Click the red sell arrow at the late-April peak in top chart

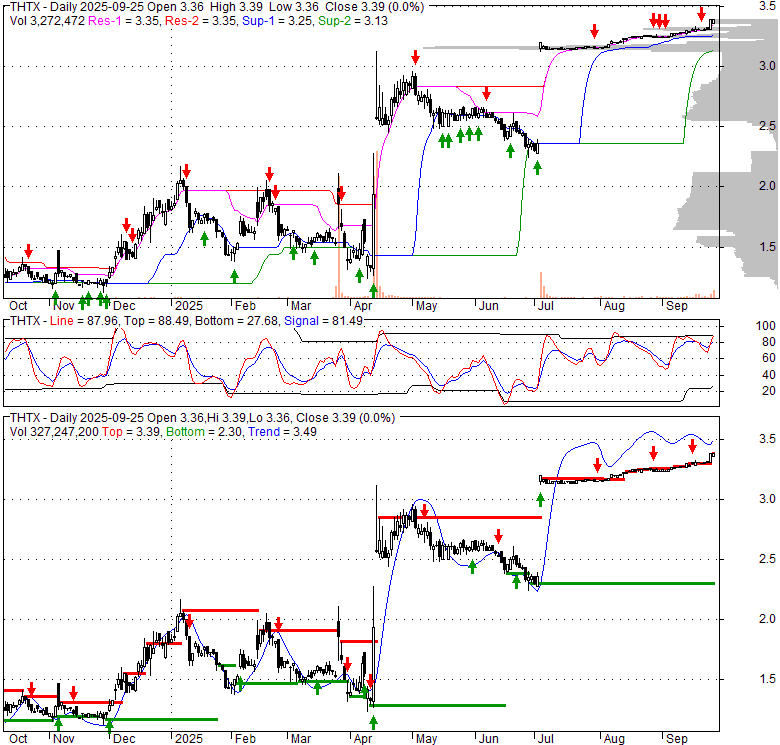[x=415, y=57]
